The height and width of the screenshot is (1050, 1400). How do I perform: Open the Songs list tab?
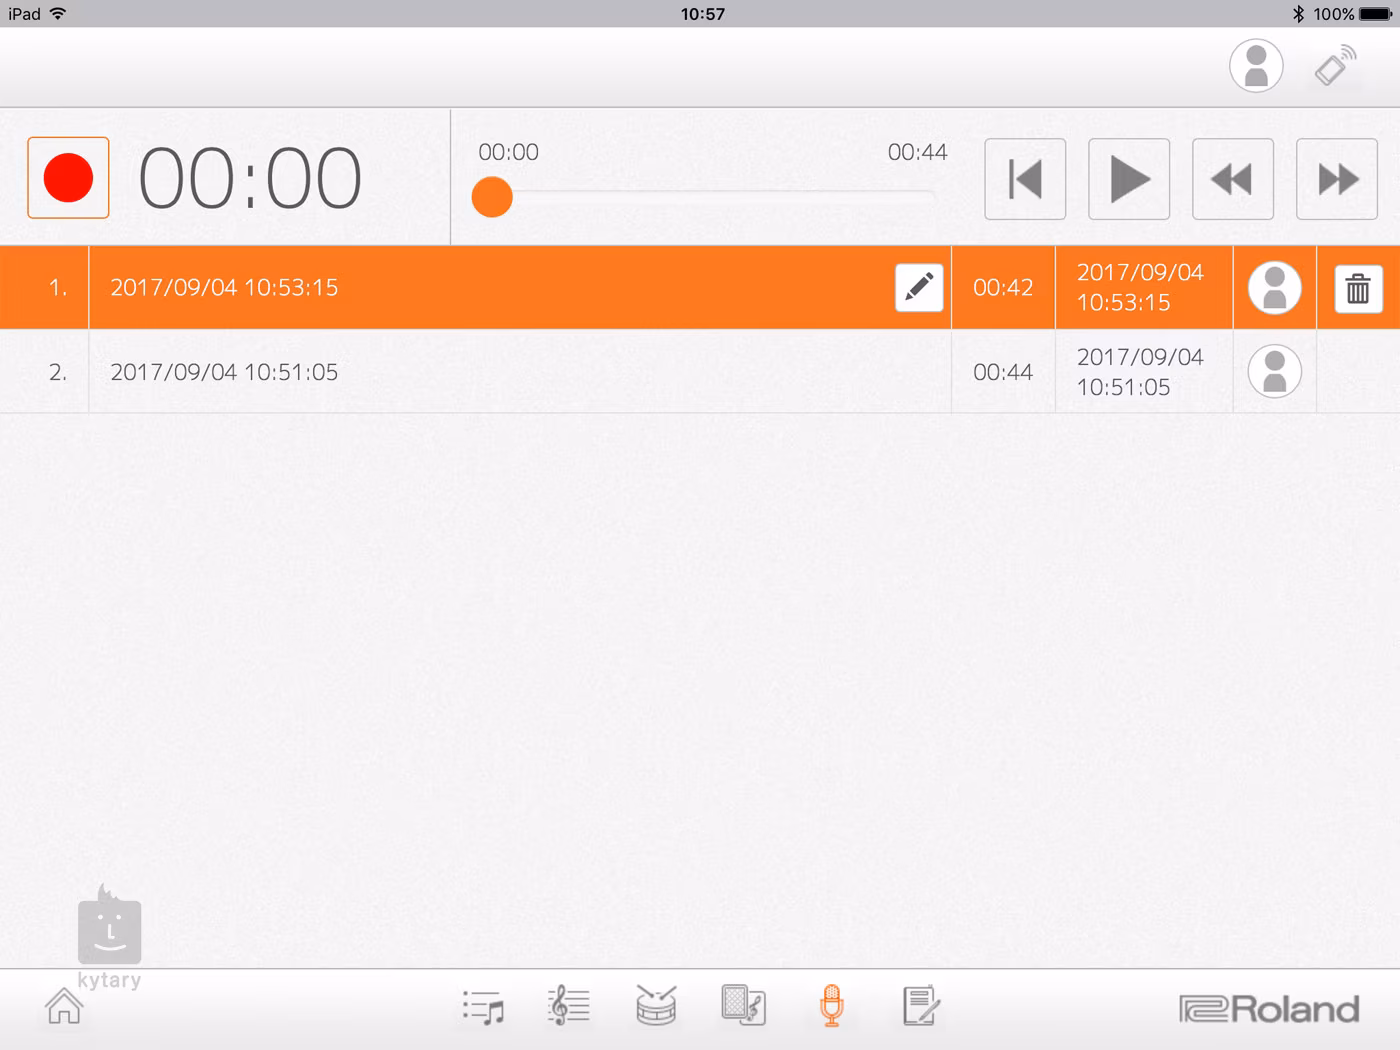pyautogui.click(x=483, y=1007)
